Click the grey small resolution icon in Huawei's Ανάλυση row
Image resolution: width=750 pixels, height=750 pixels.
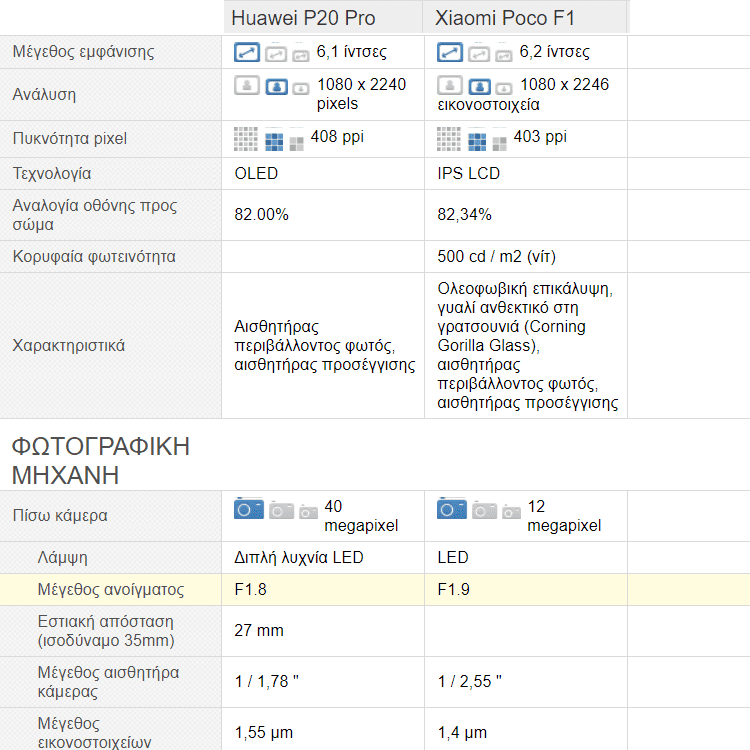click(x=301, y=89)
